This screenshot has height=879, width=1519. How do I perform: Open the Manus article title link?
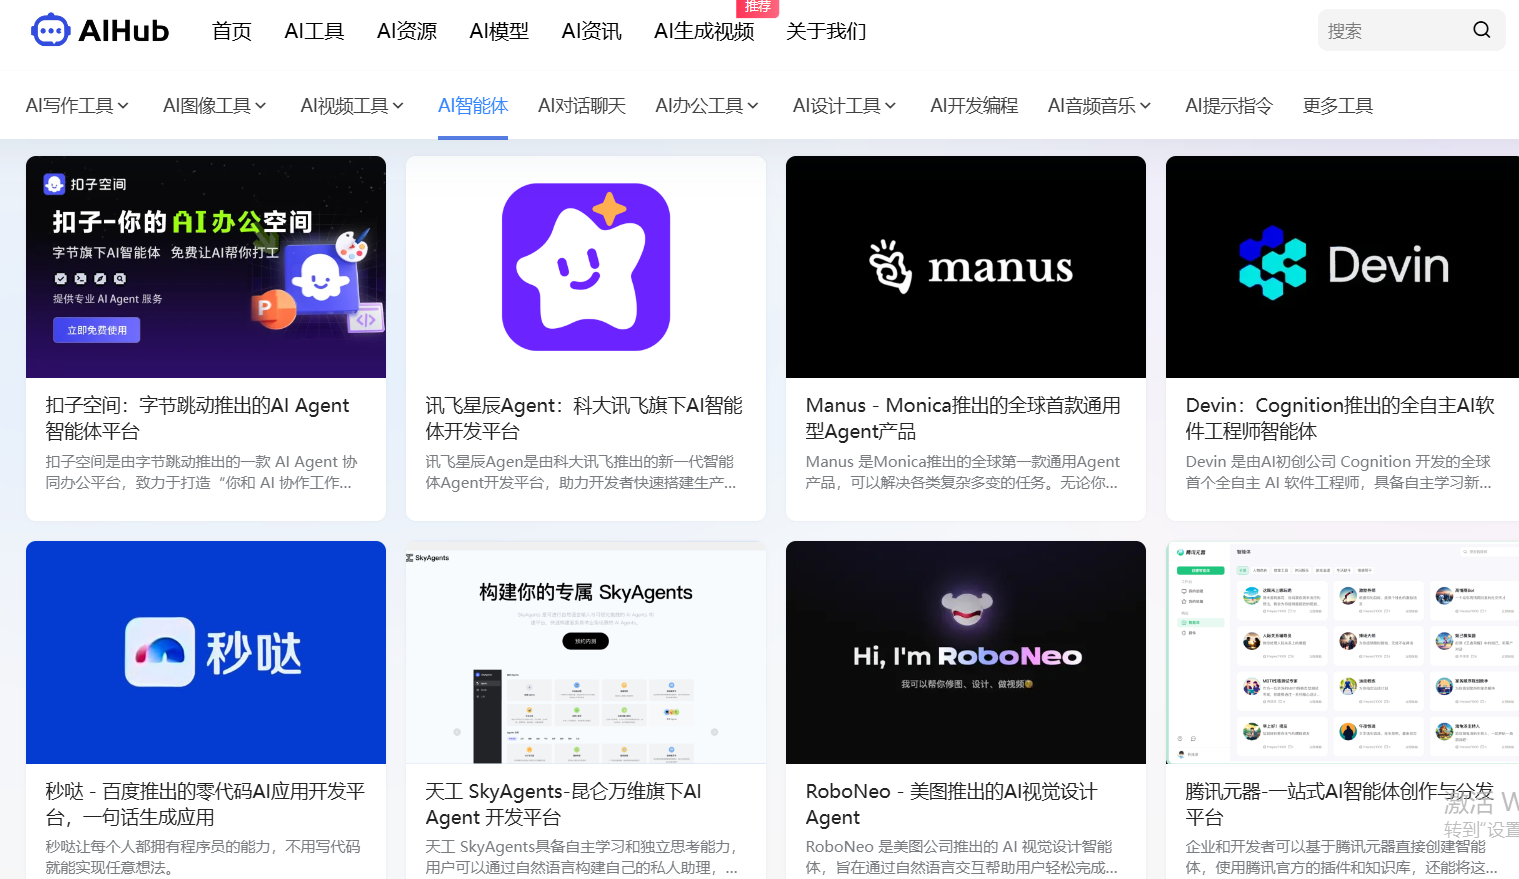964,418
